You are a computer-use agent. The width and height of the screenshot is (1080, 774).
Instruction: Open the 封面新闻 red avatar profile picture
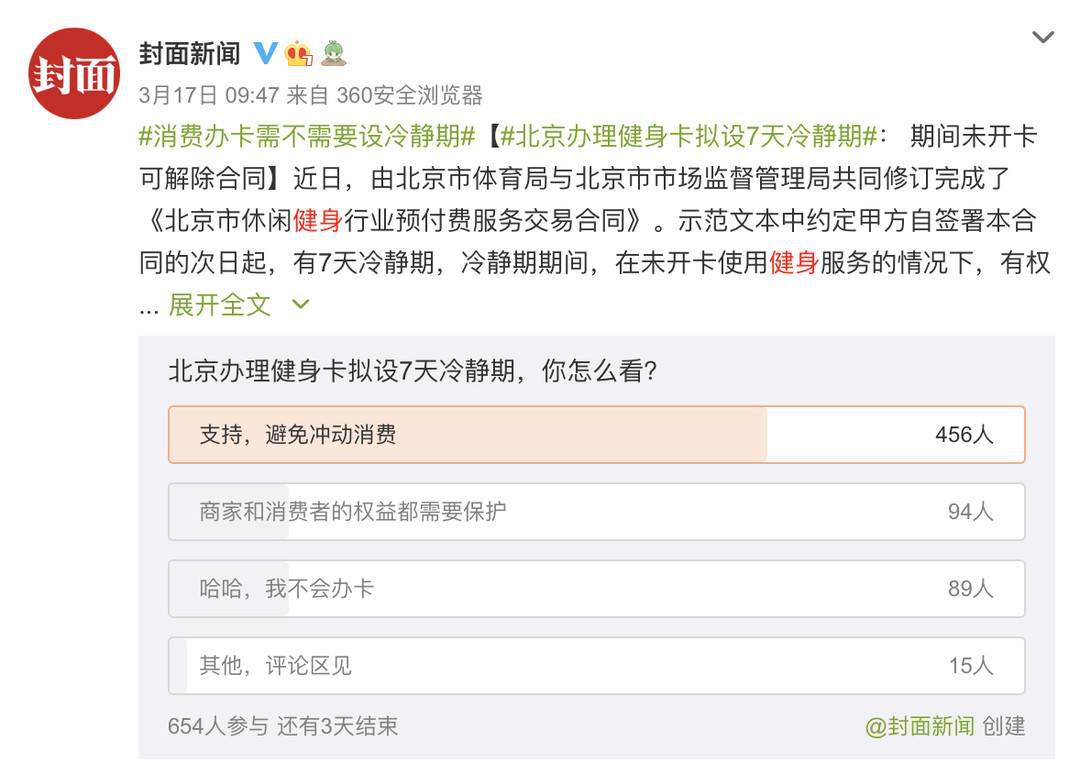click(x=74, y=74)
